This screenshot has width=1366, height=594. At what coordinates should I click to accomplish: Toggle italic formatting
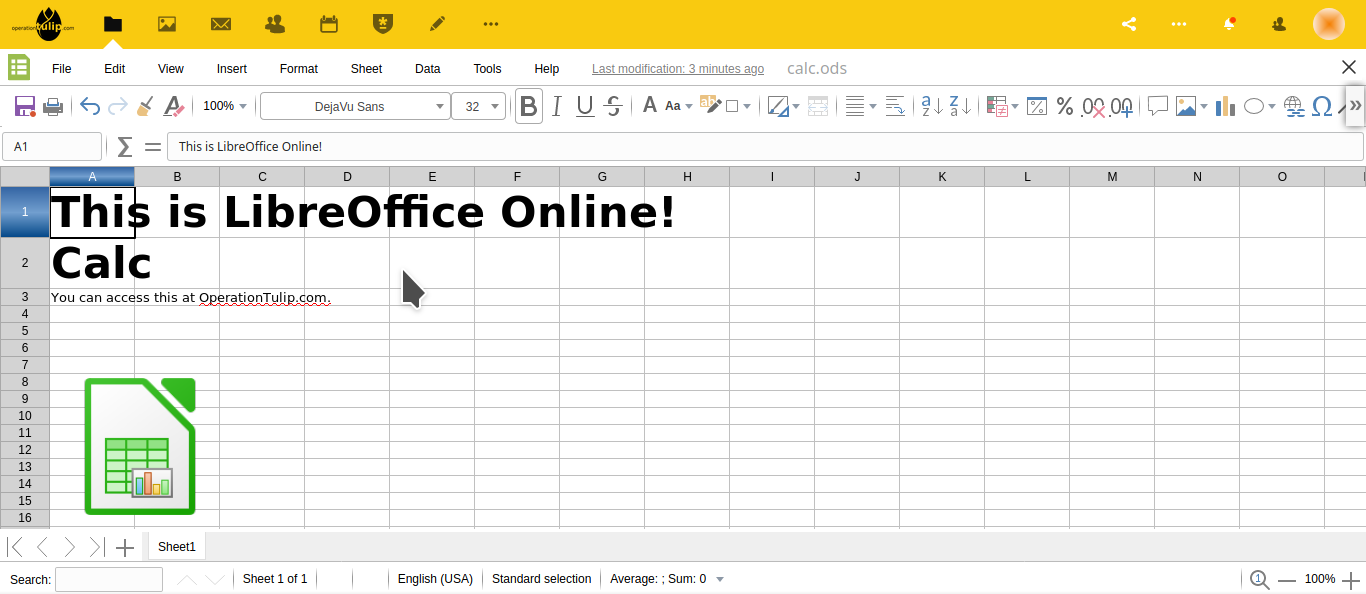click(557, 106)
